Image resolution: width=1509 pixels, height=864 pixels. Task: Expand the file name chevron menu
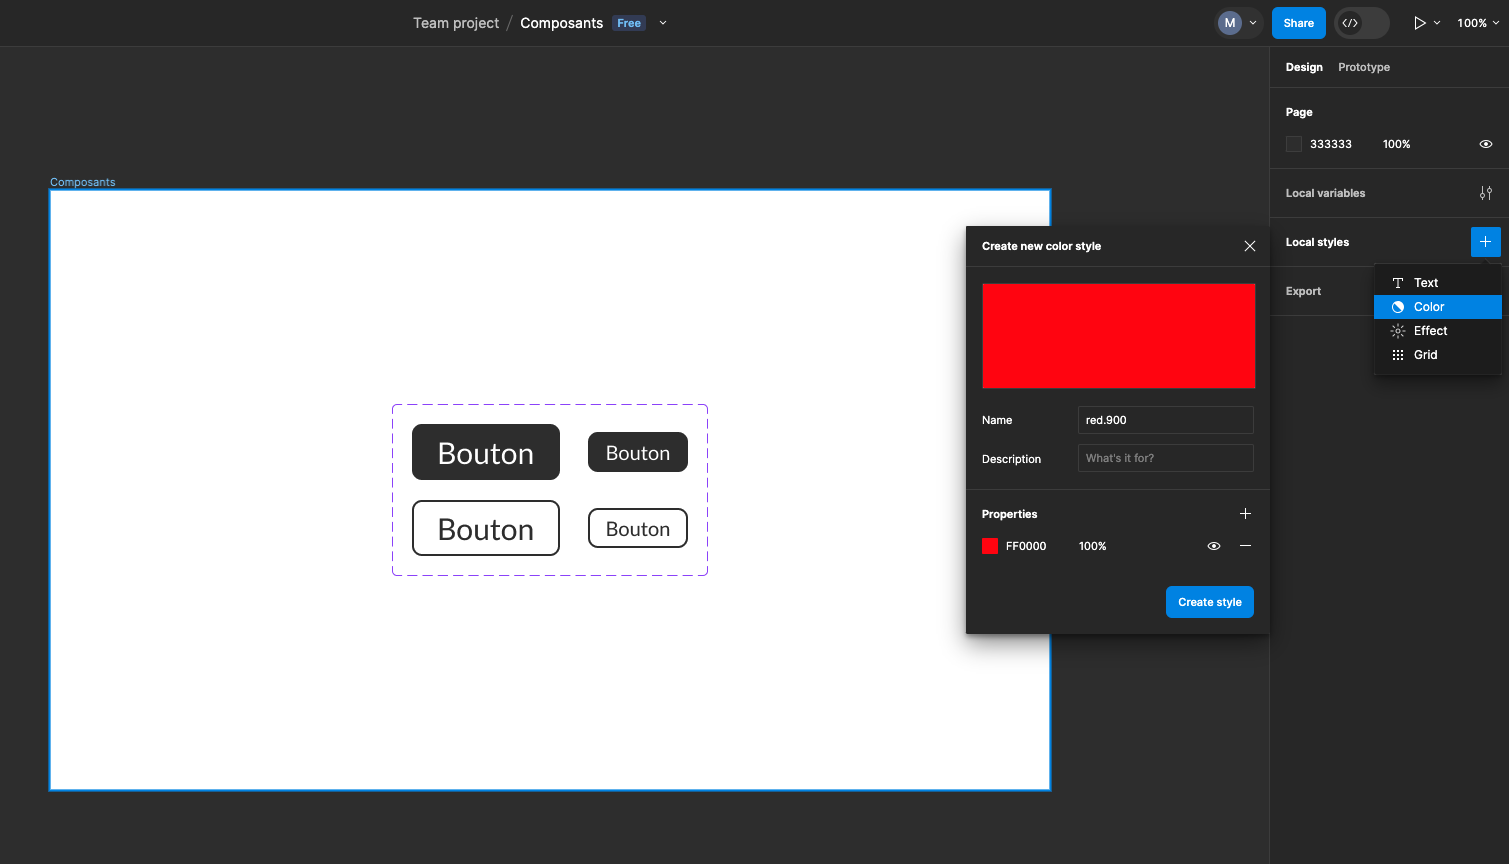pyautogui.click(x=663, y=23)
